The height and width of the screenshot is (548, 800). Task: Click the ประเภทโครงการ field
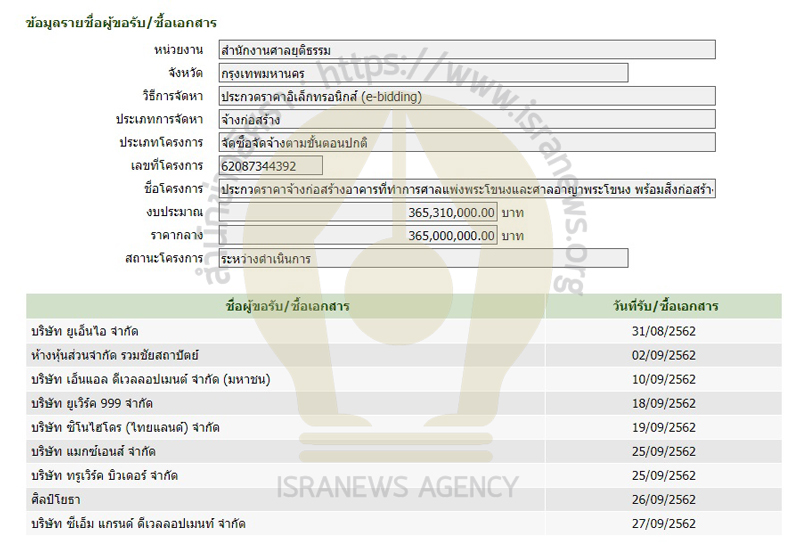pos(467,142)
